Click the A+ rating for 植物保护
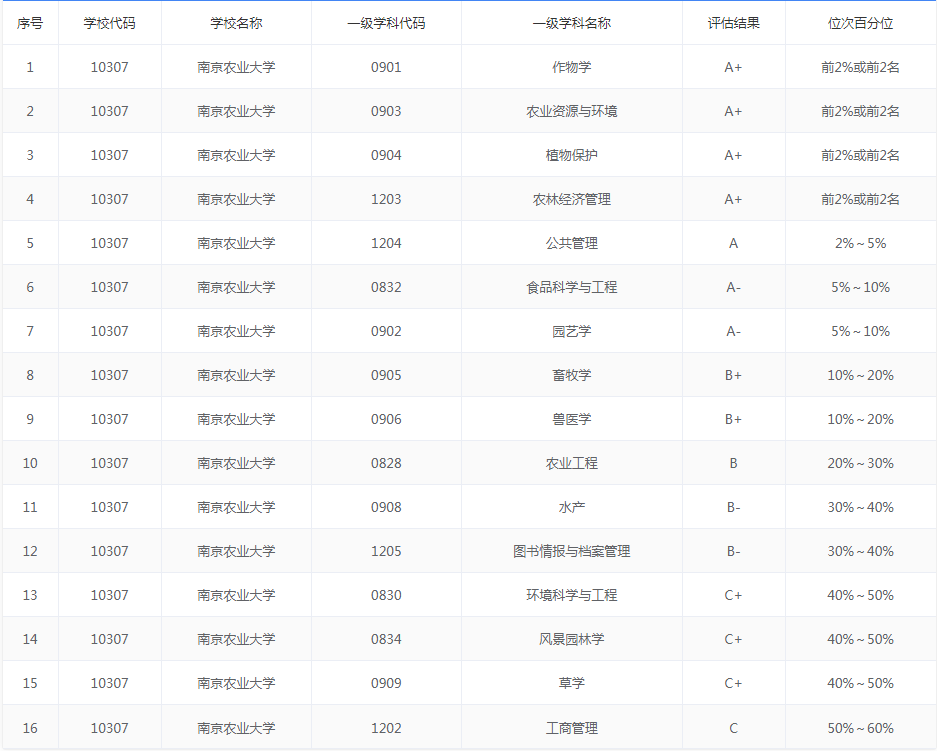 click(734, 155)
